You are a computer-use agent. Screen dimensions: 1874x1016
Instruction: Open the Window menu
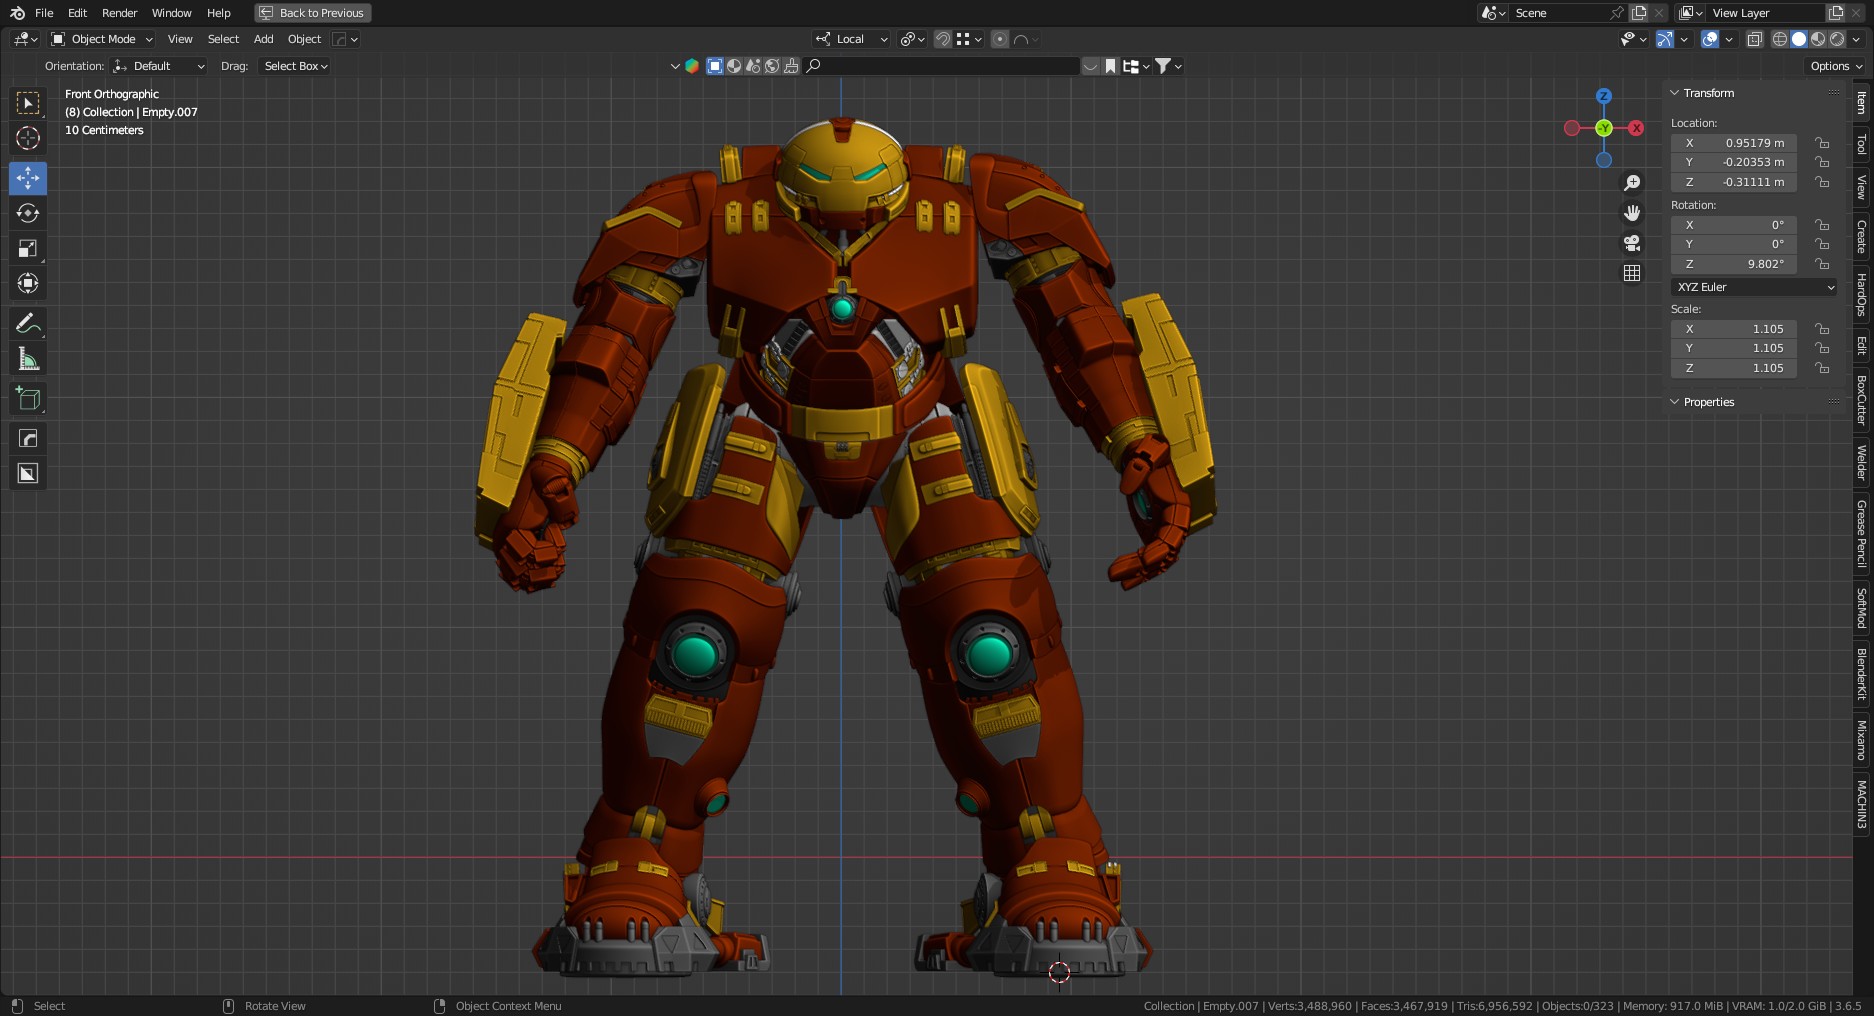pos(171,13)
